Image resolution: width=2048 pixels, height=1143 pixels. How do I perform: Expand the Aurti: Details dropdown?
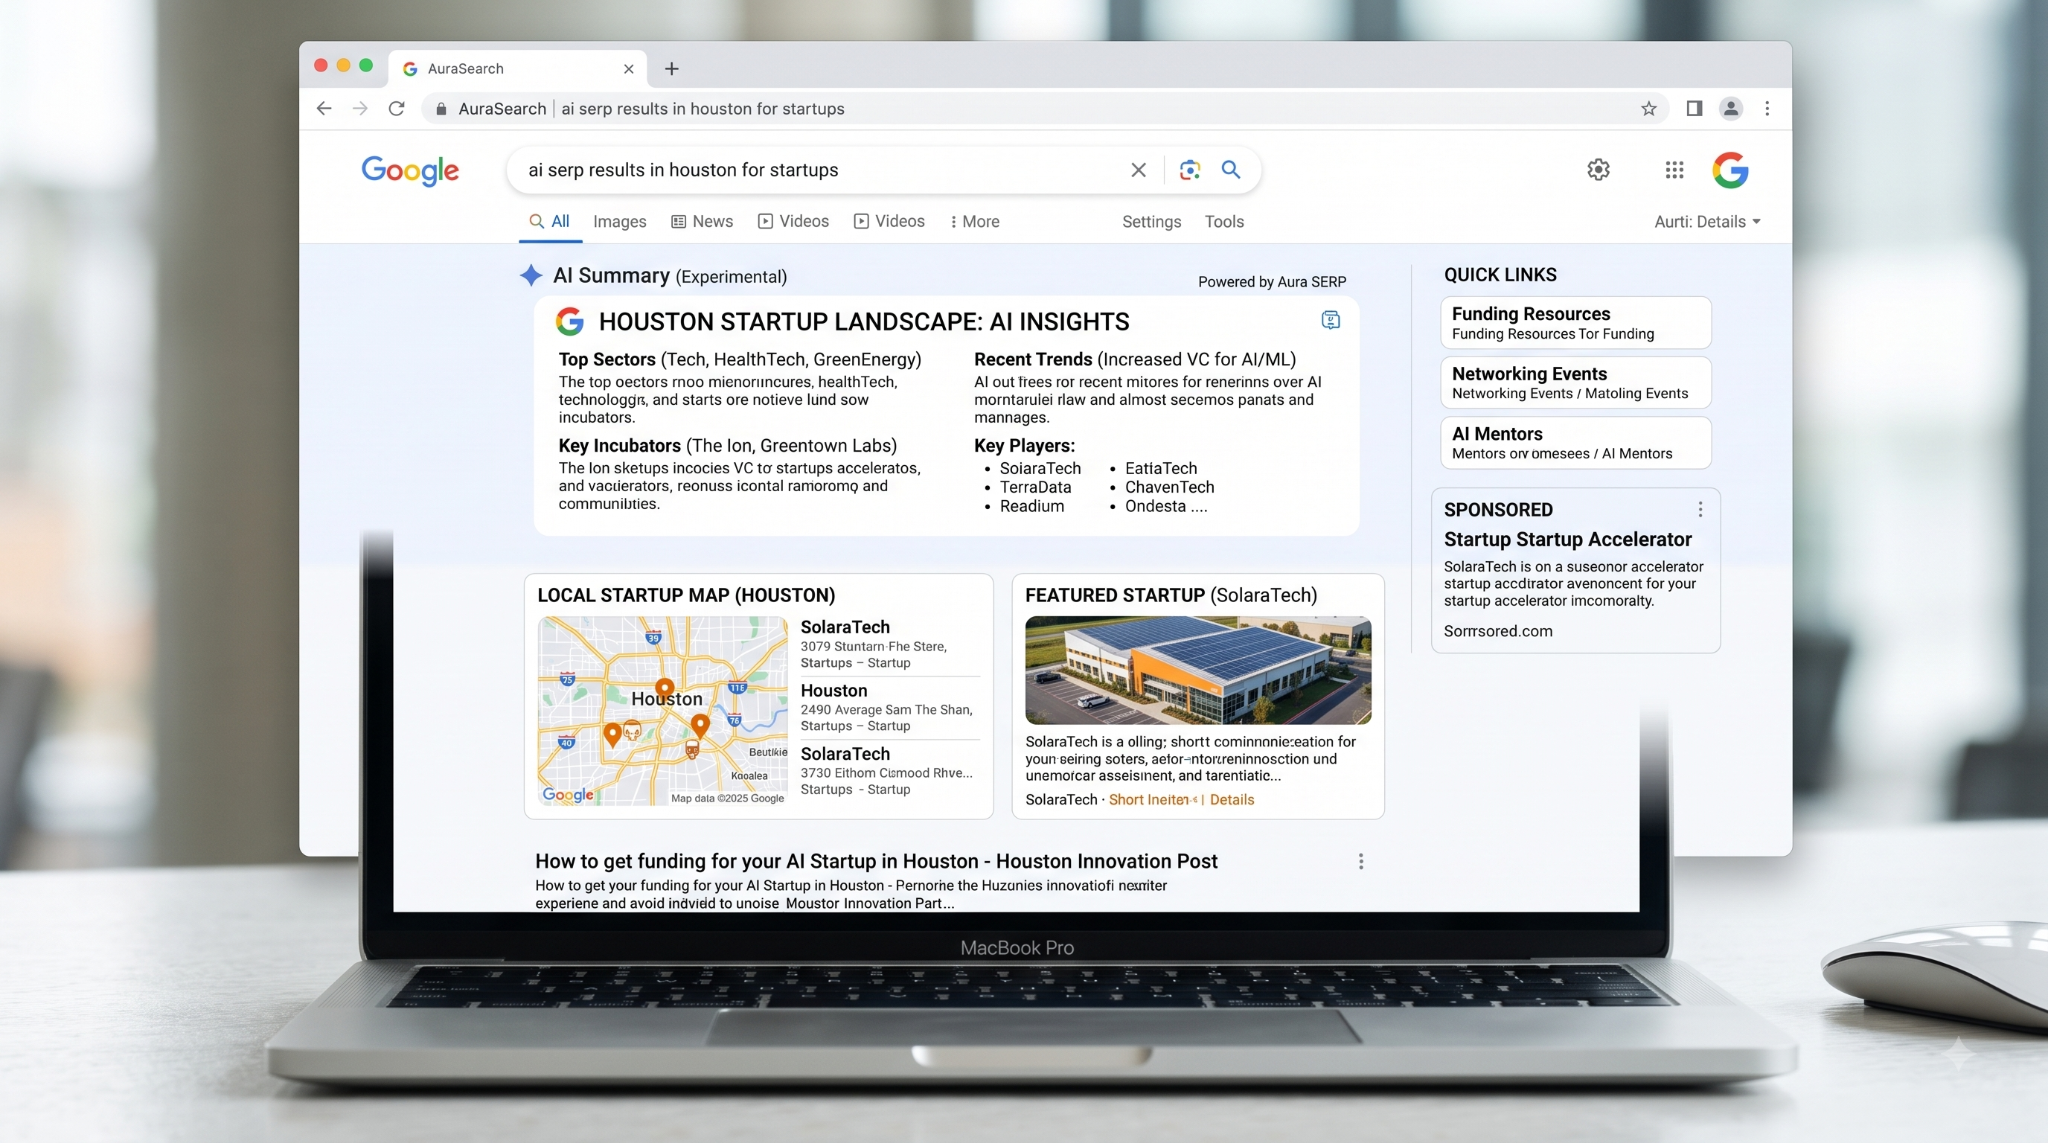pos(1707,222)
